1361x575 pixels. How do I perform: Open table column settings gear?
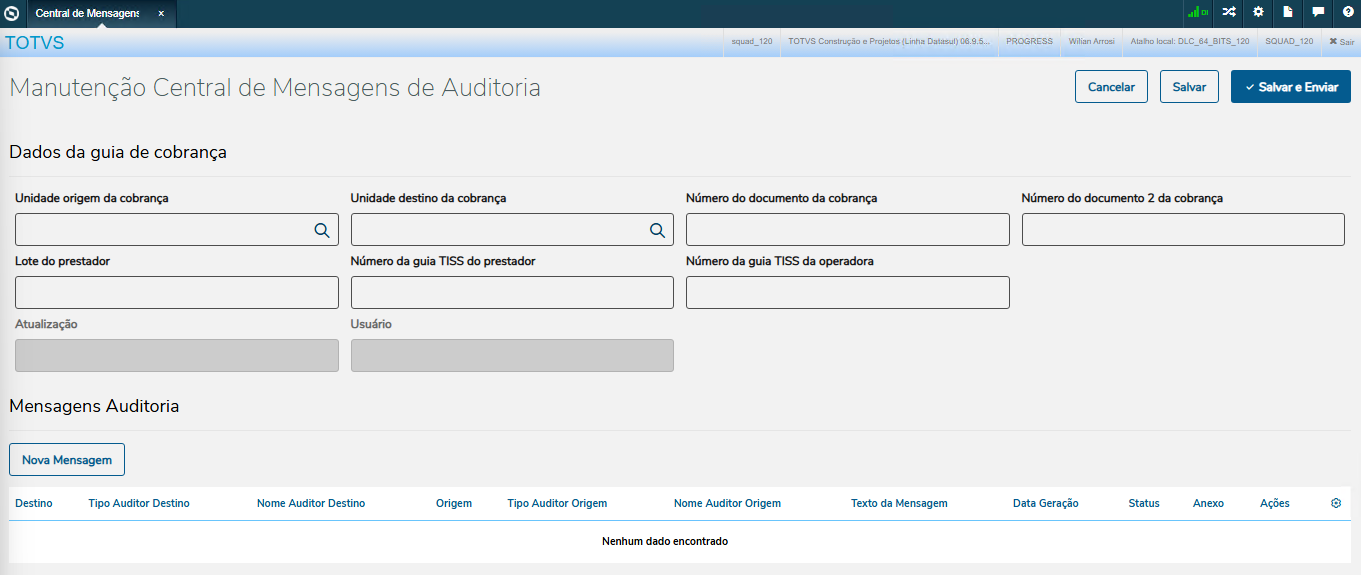[1336, 503]
